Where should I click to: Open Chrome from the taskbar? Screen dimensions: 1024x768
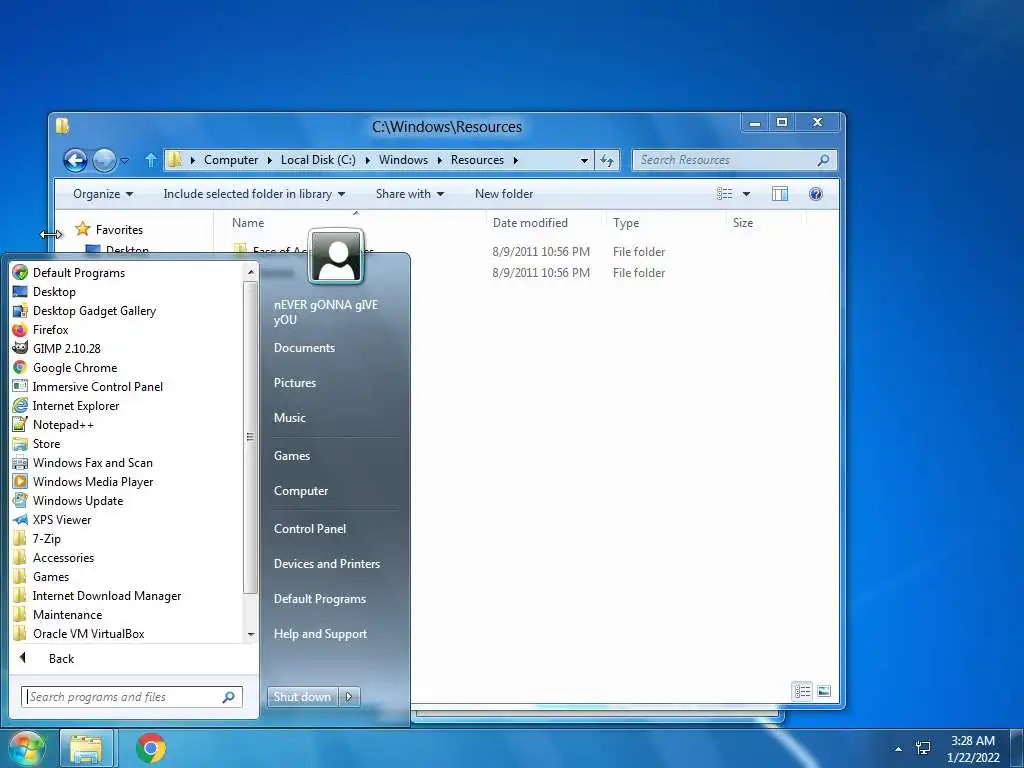coord(151,748)
